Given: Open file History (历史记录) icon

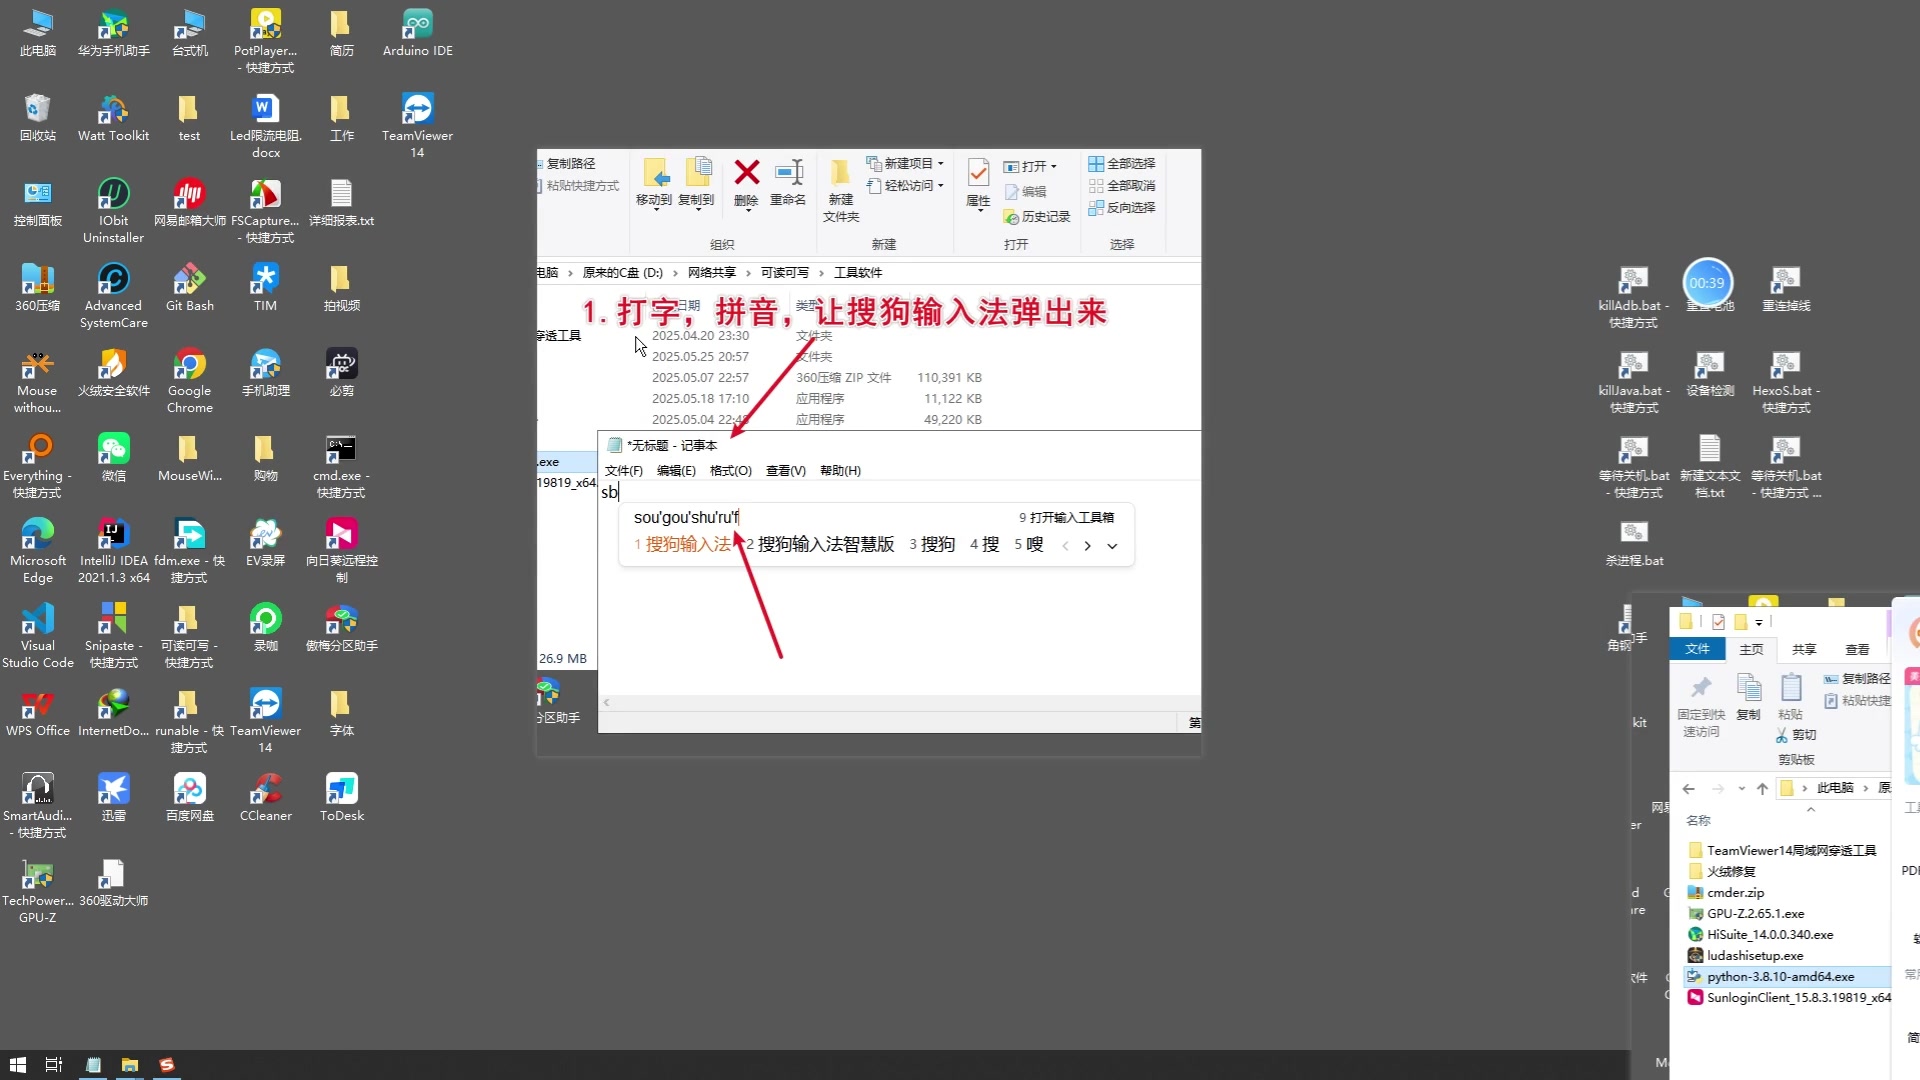Looking at the screenshot, I should tap(1037, 216).
